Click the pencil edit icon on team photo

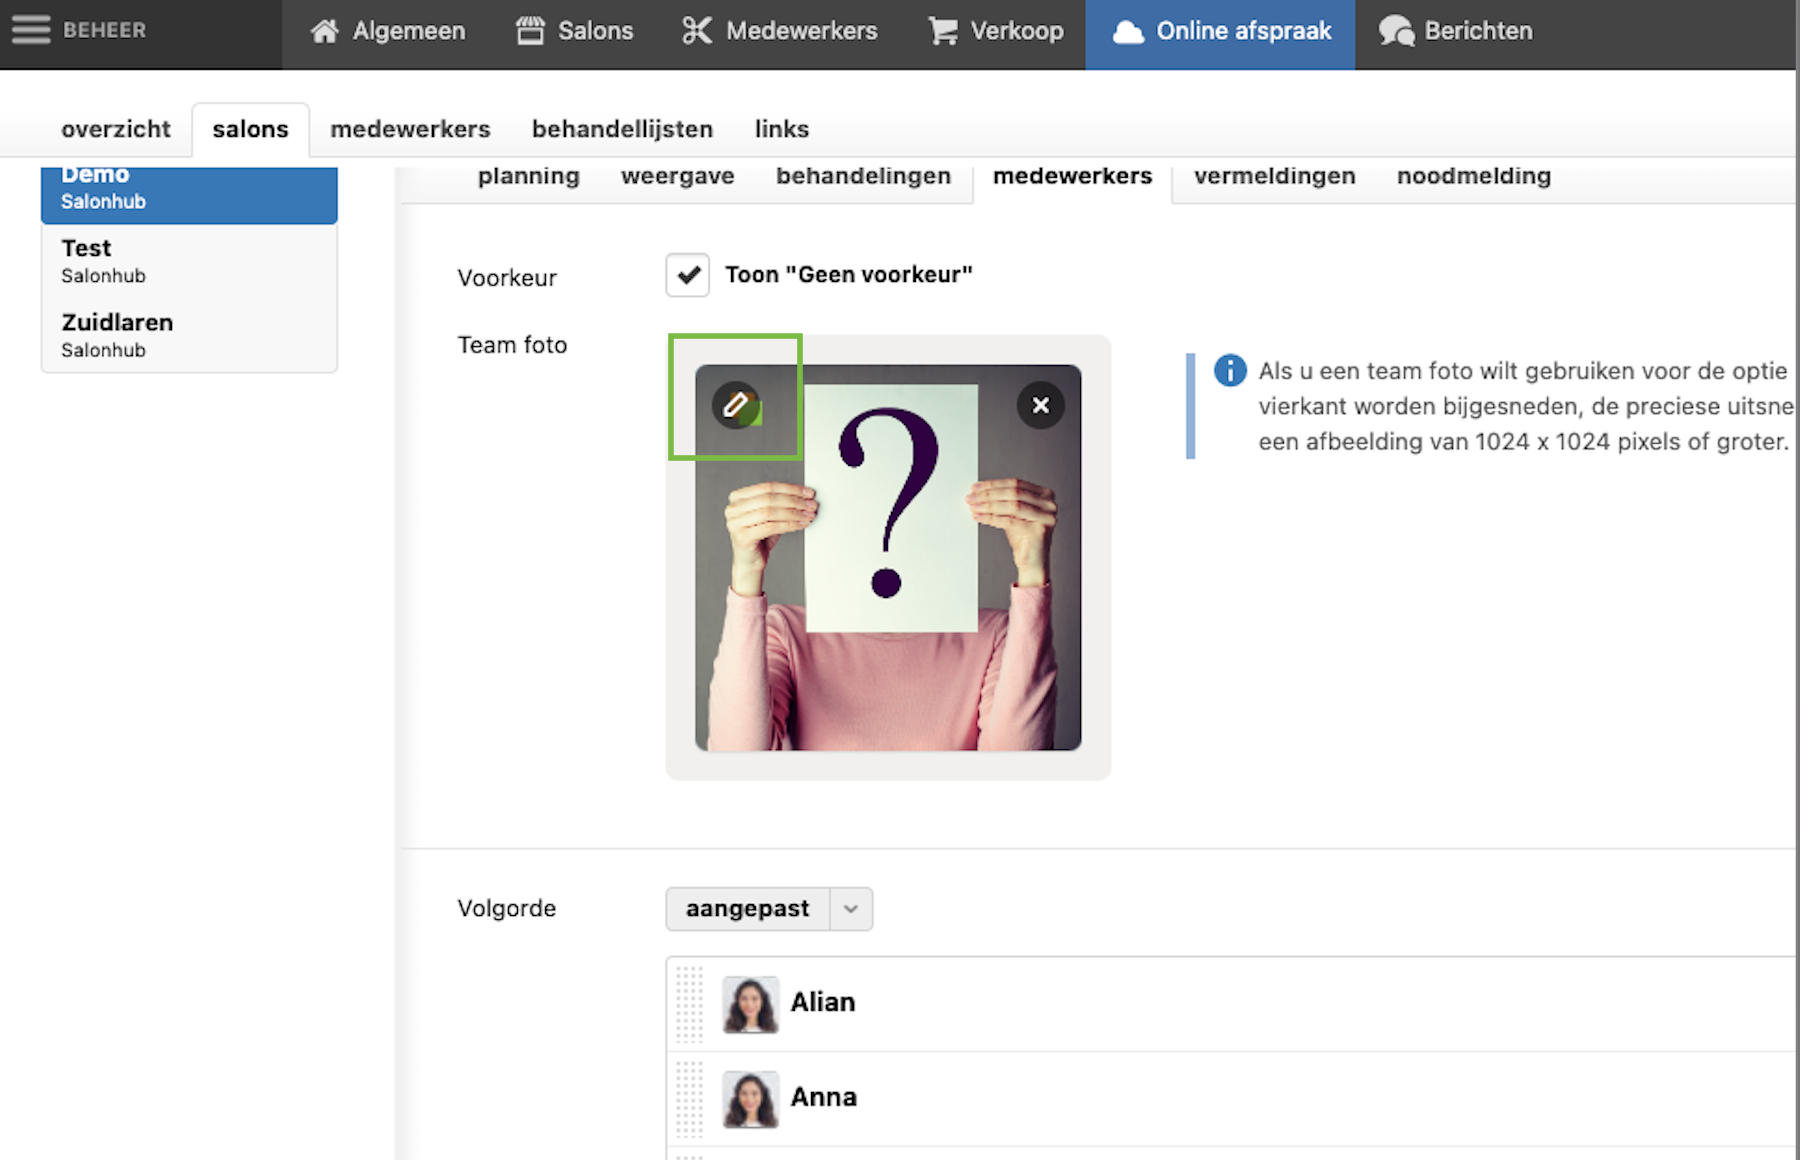click(x=736, y=405)
